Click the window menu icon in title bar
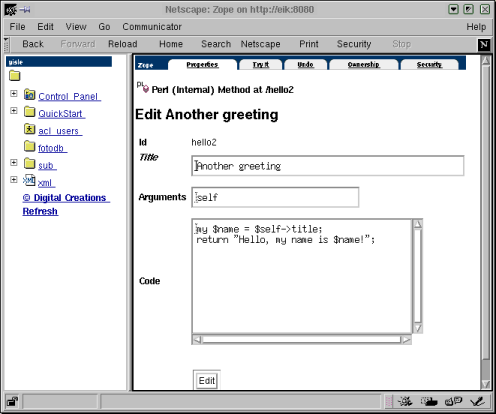 11,10
